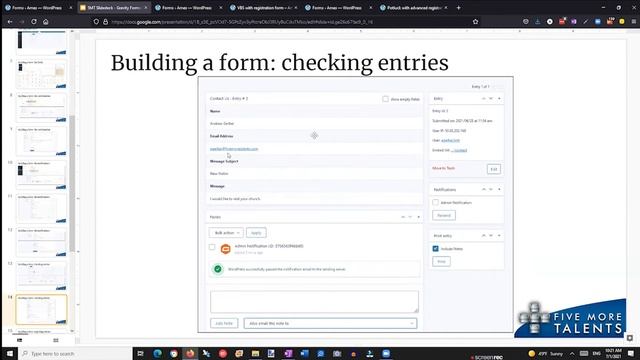Click the Resend notification button
This screenshot has width=640, height=360.
pyautogui.click(x=444, y=215)
